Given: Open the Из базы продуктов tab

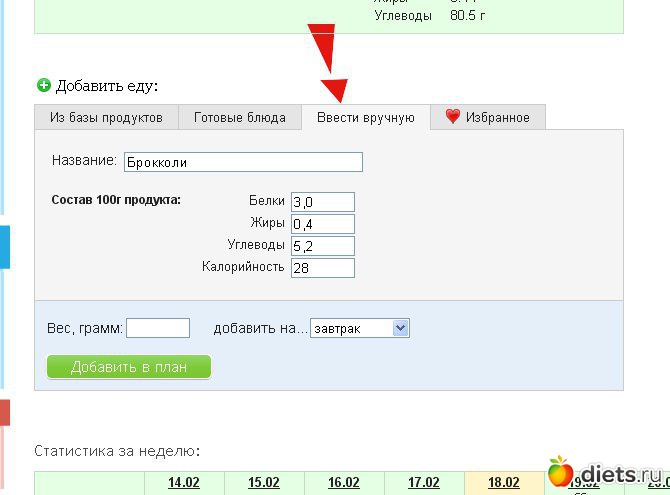Looking at the screenshot, I should click(106, 118).
